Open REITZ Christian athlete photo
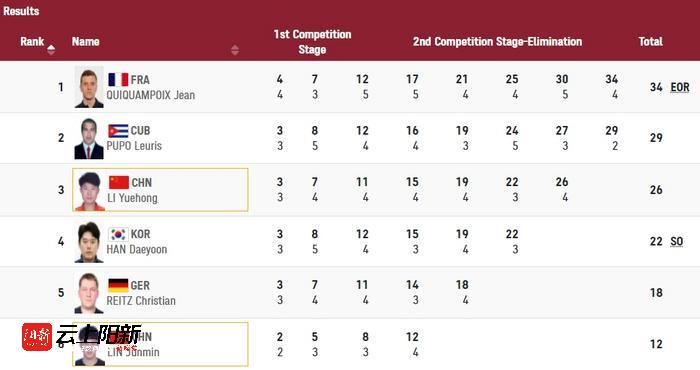700x370 pixels. click(x=89, y=293)
